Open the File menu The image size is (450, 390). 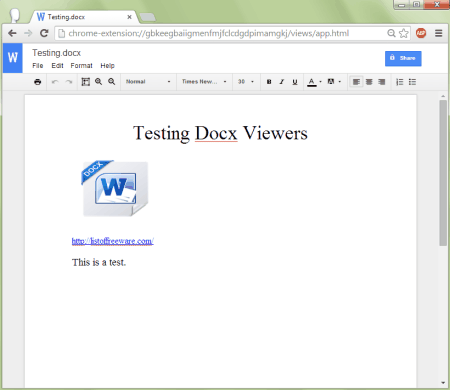click(38, 66)
